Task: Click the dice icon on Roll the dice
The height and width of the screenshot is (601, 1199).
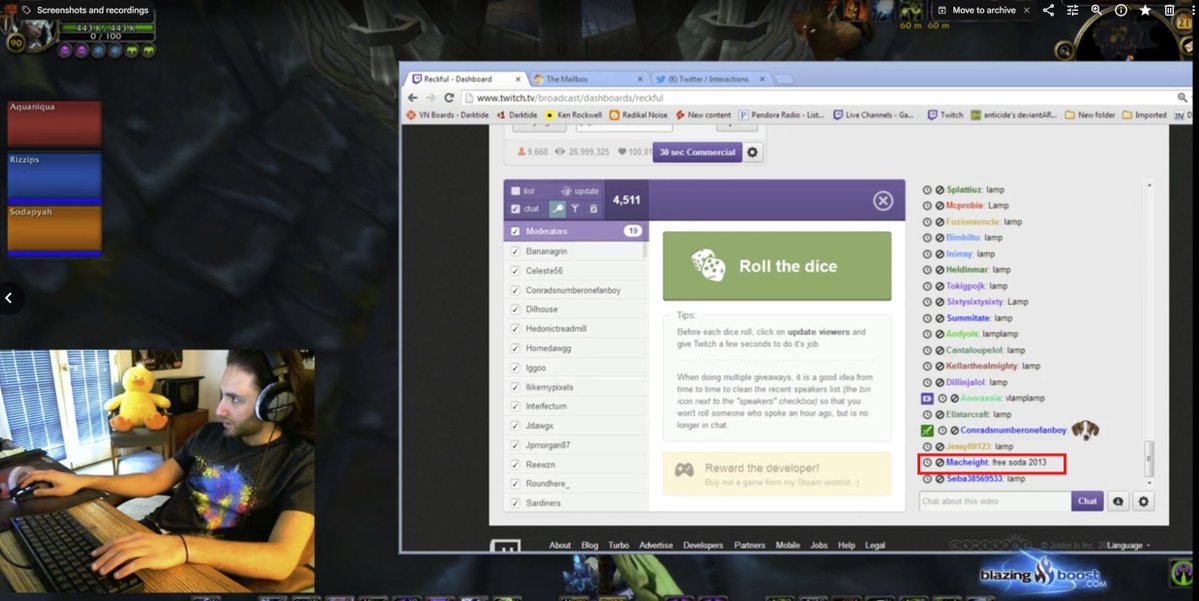Action: pyautogui.click(x=709, y=265)
